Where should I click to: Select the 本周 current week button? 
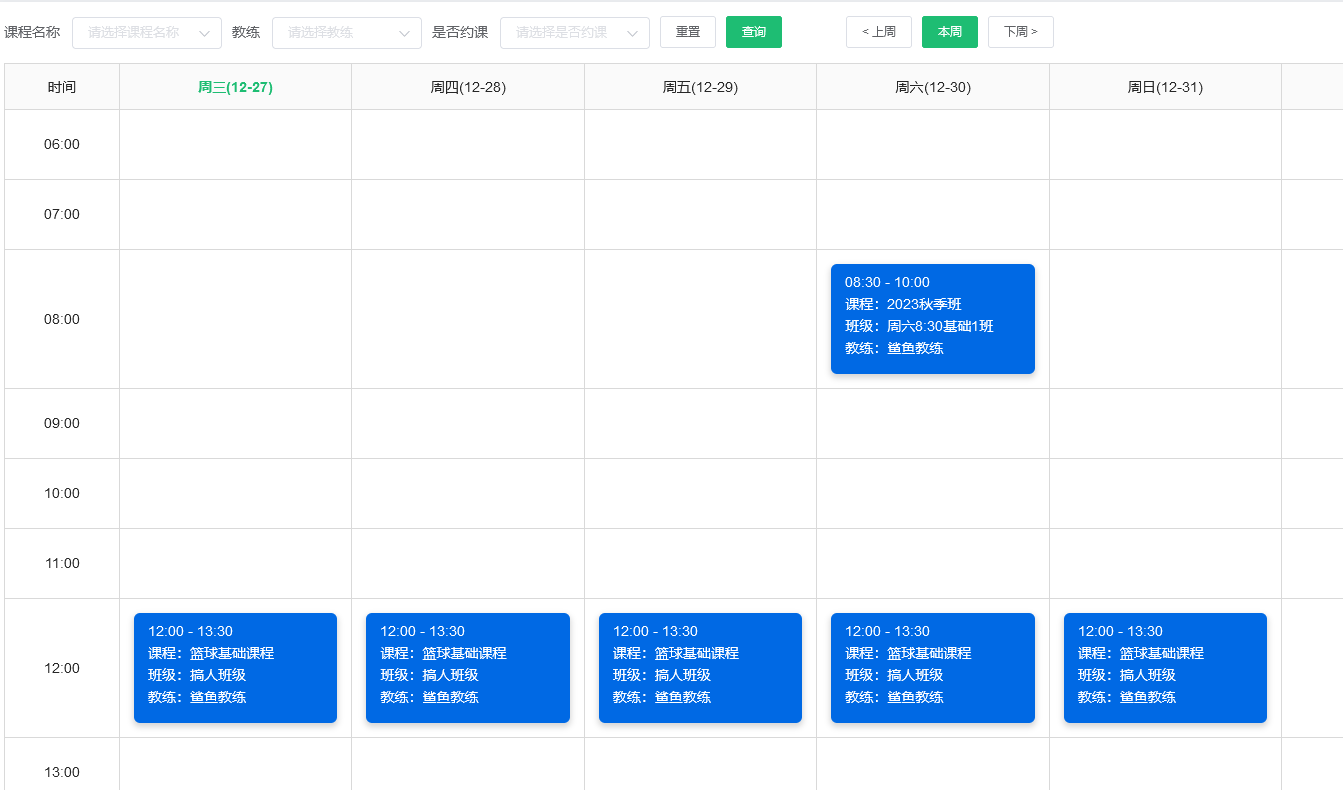(x=948, y=31)
